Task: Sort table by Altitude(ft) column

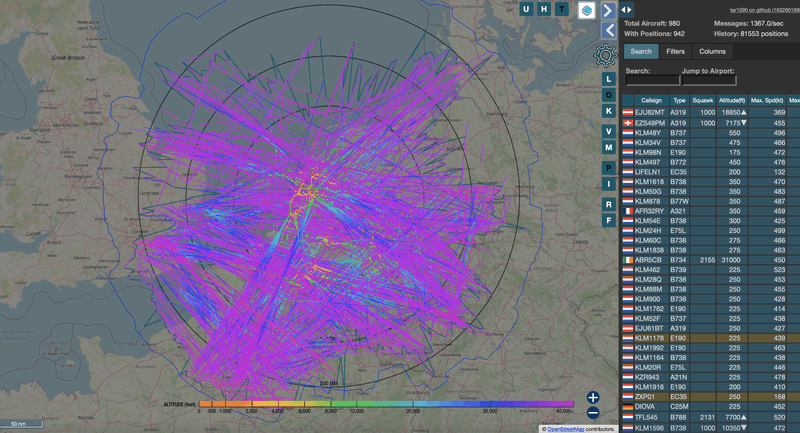Action: (732, 100)
